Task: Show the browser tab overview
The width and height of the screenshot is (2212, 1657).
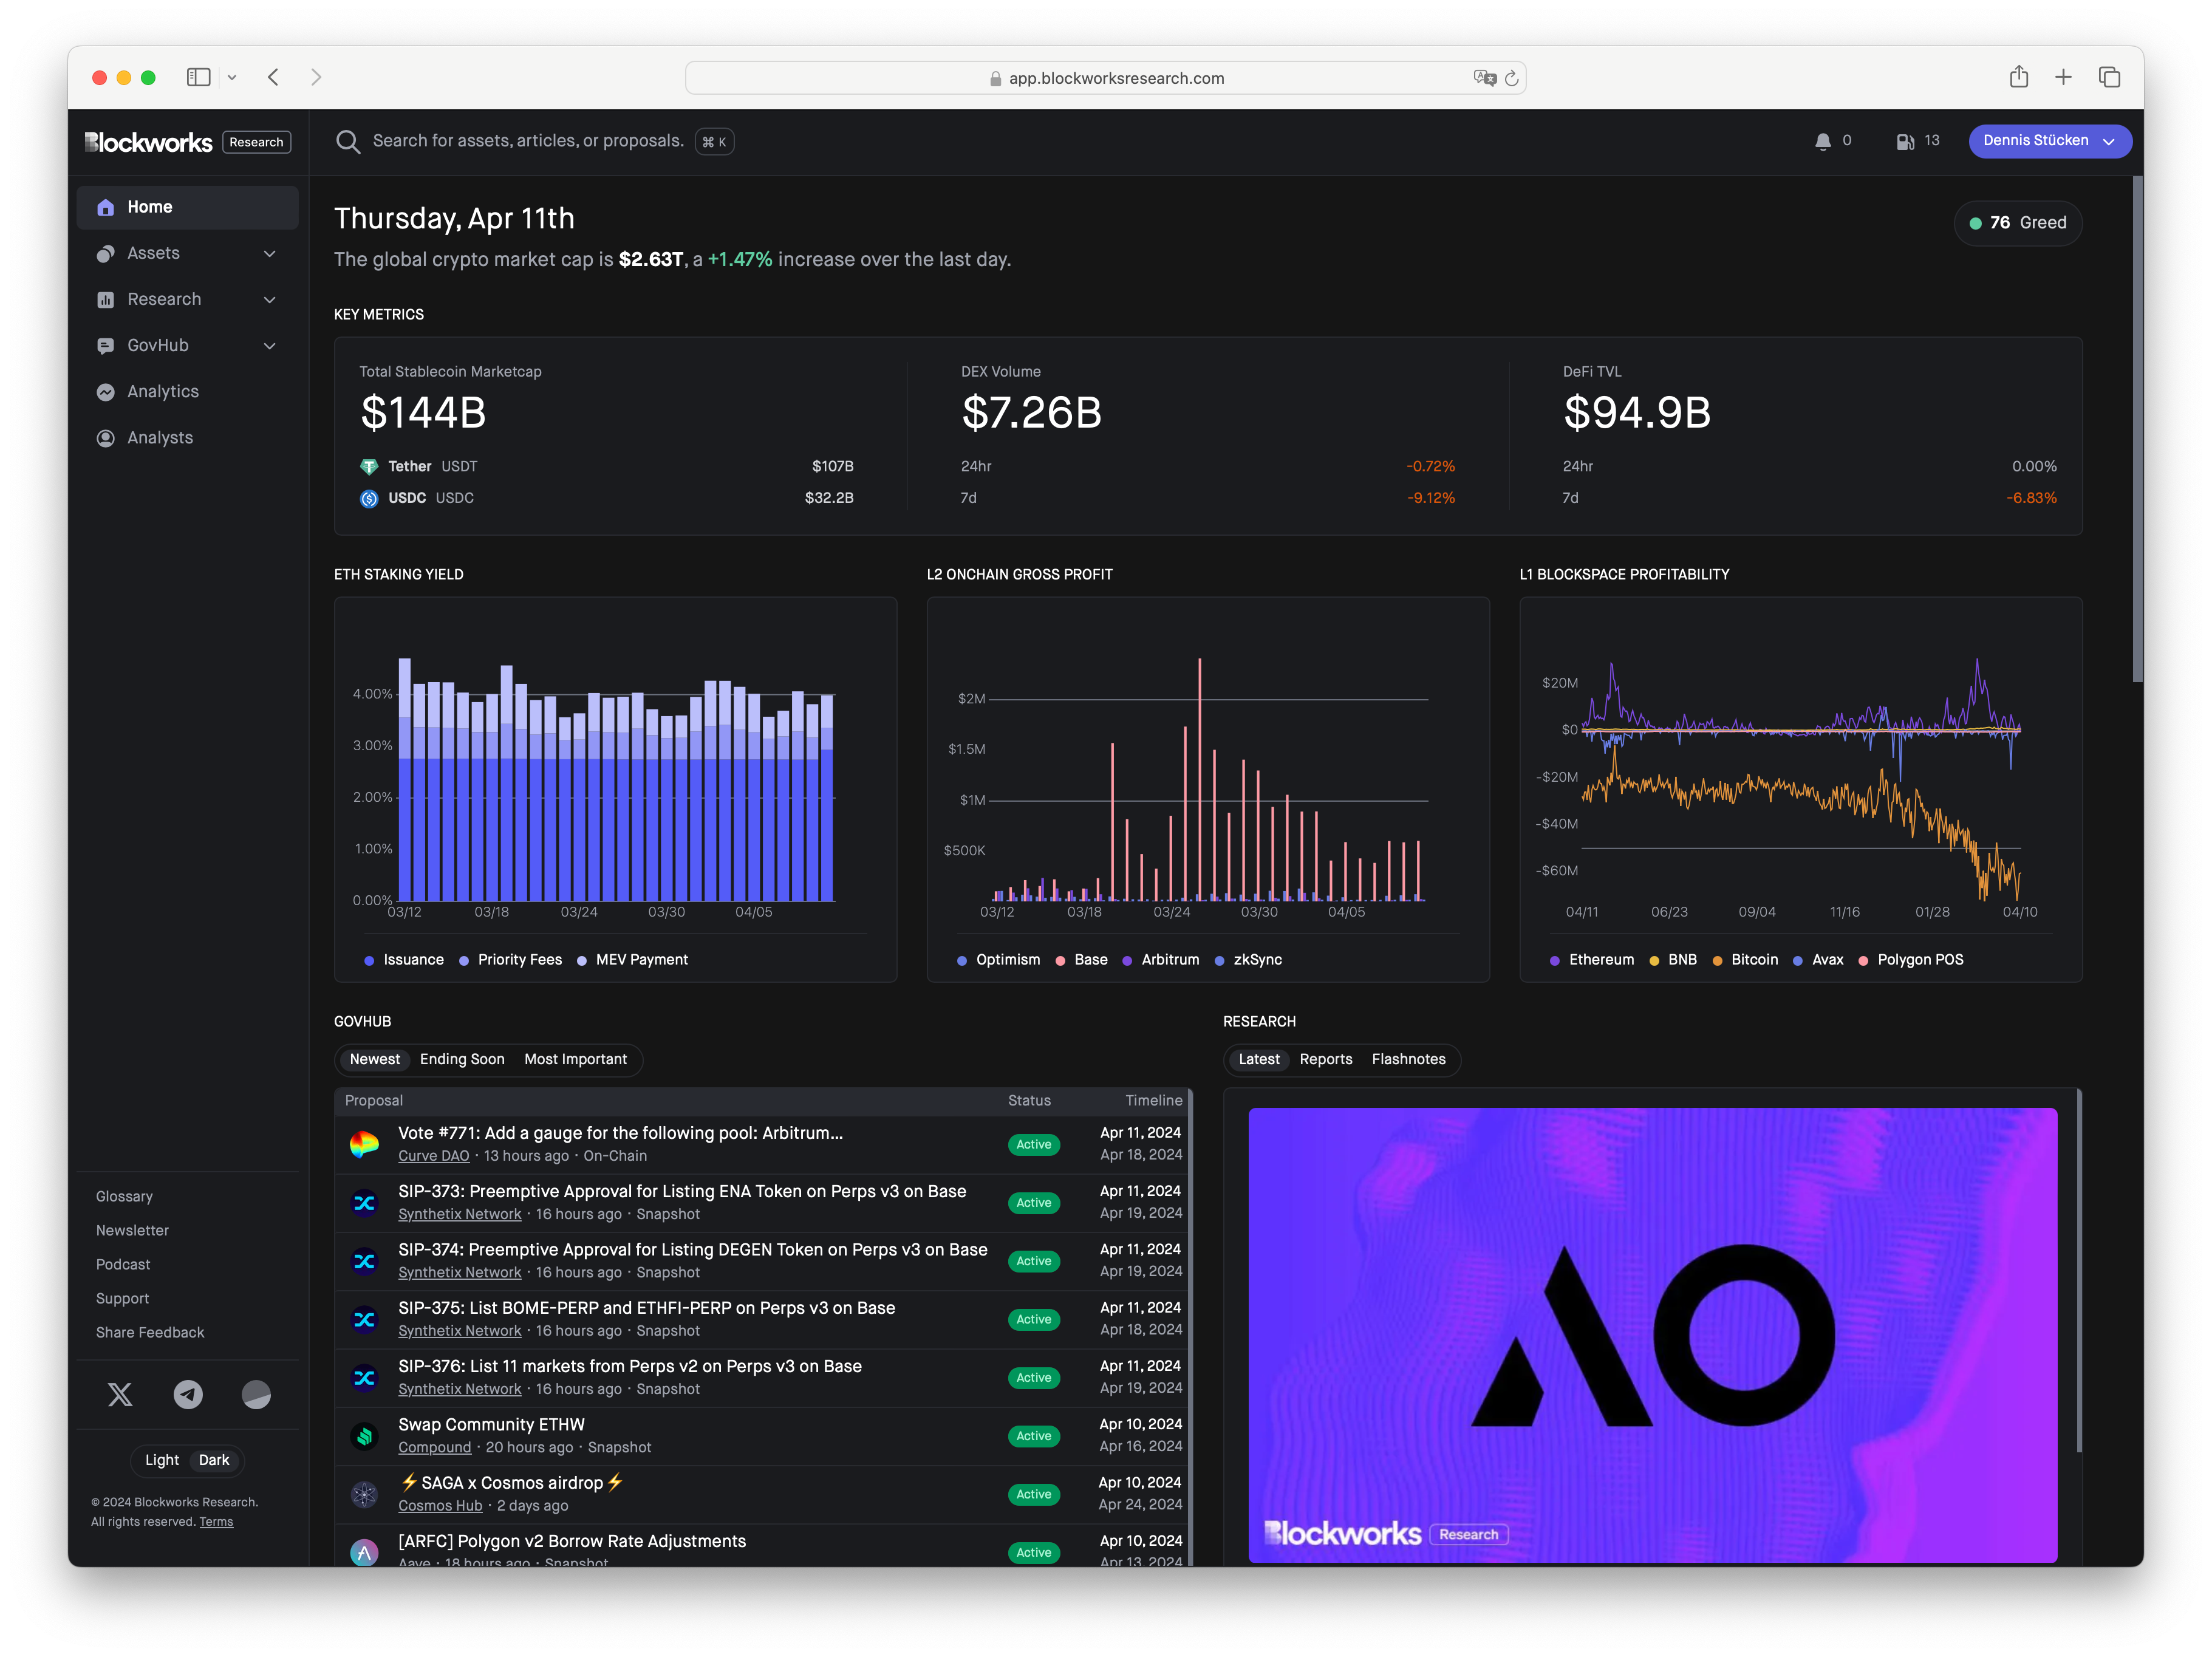Action: pos(2109,77)
